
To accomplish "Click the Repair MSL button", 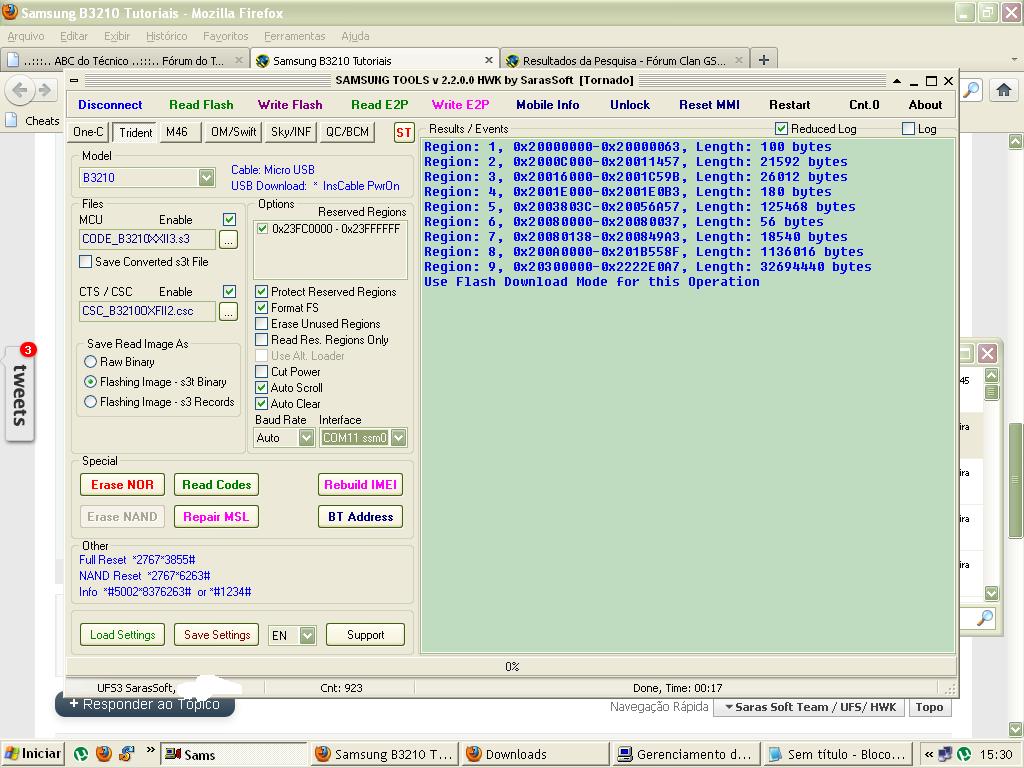I will (x=216, y=517).
